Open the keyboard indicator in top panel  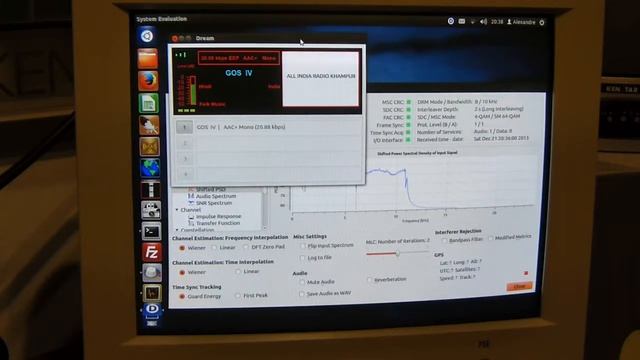coord(462,21)
